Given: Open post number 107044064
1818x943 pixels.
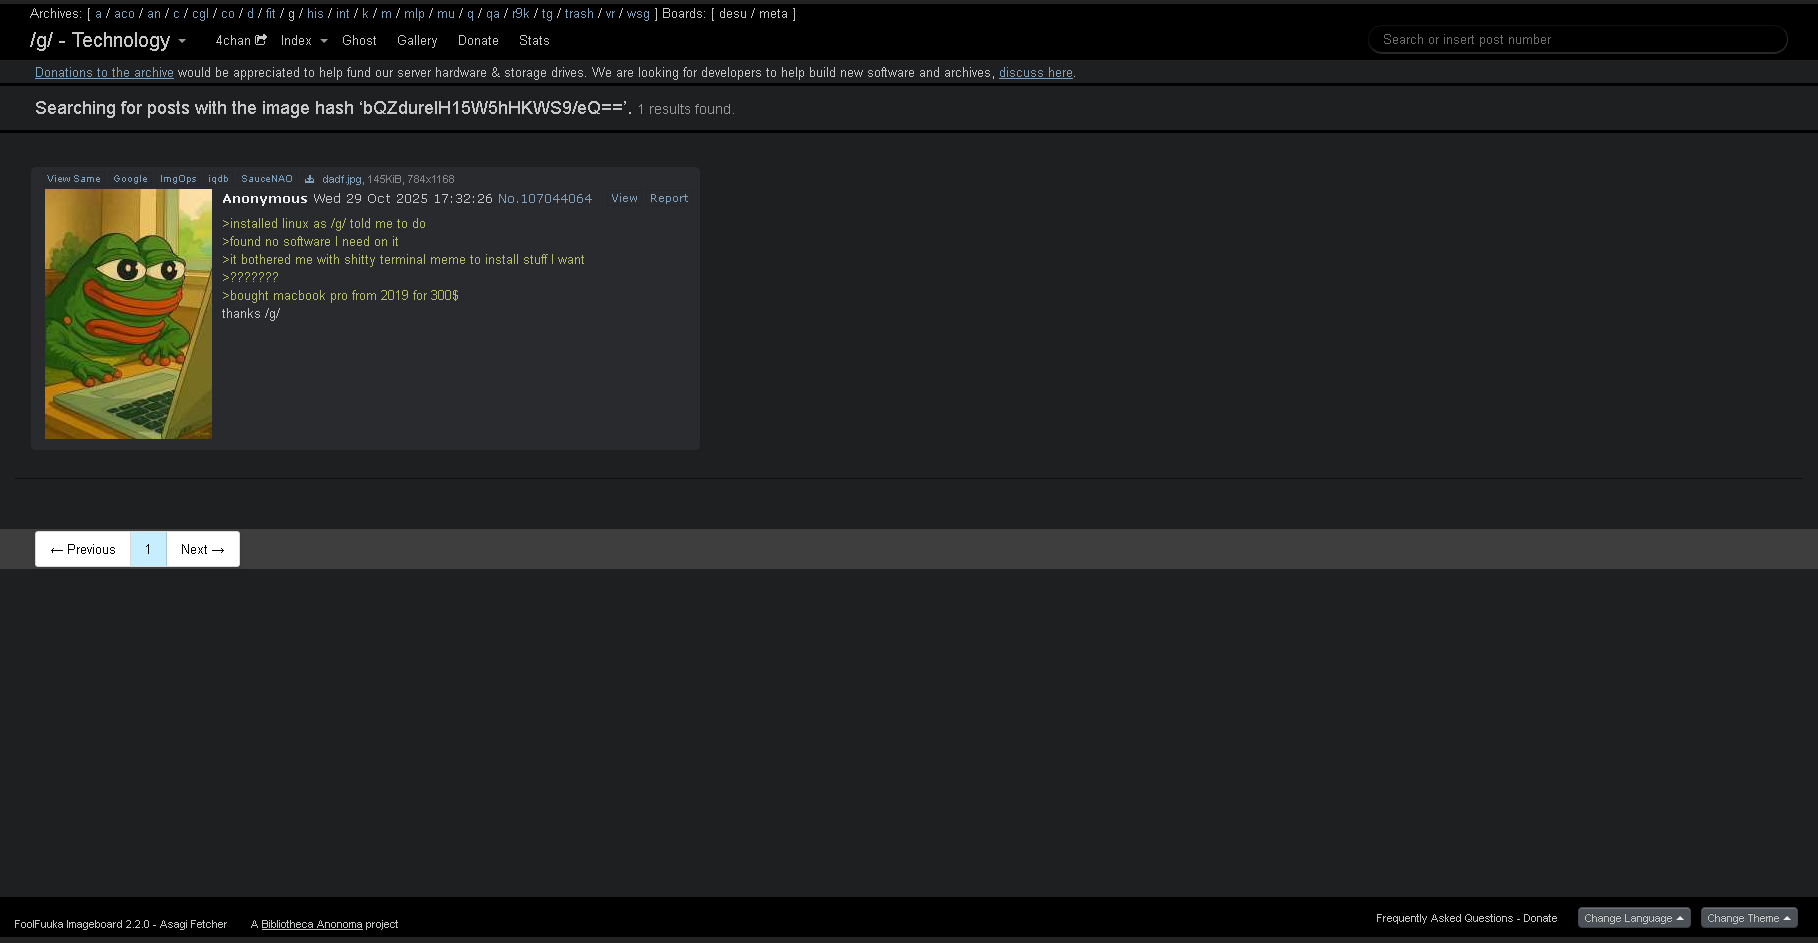Looking at the screenshot, I should tap(545, 199).
